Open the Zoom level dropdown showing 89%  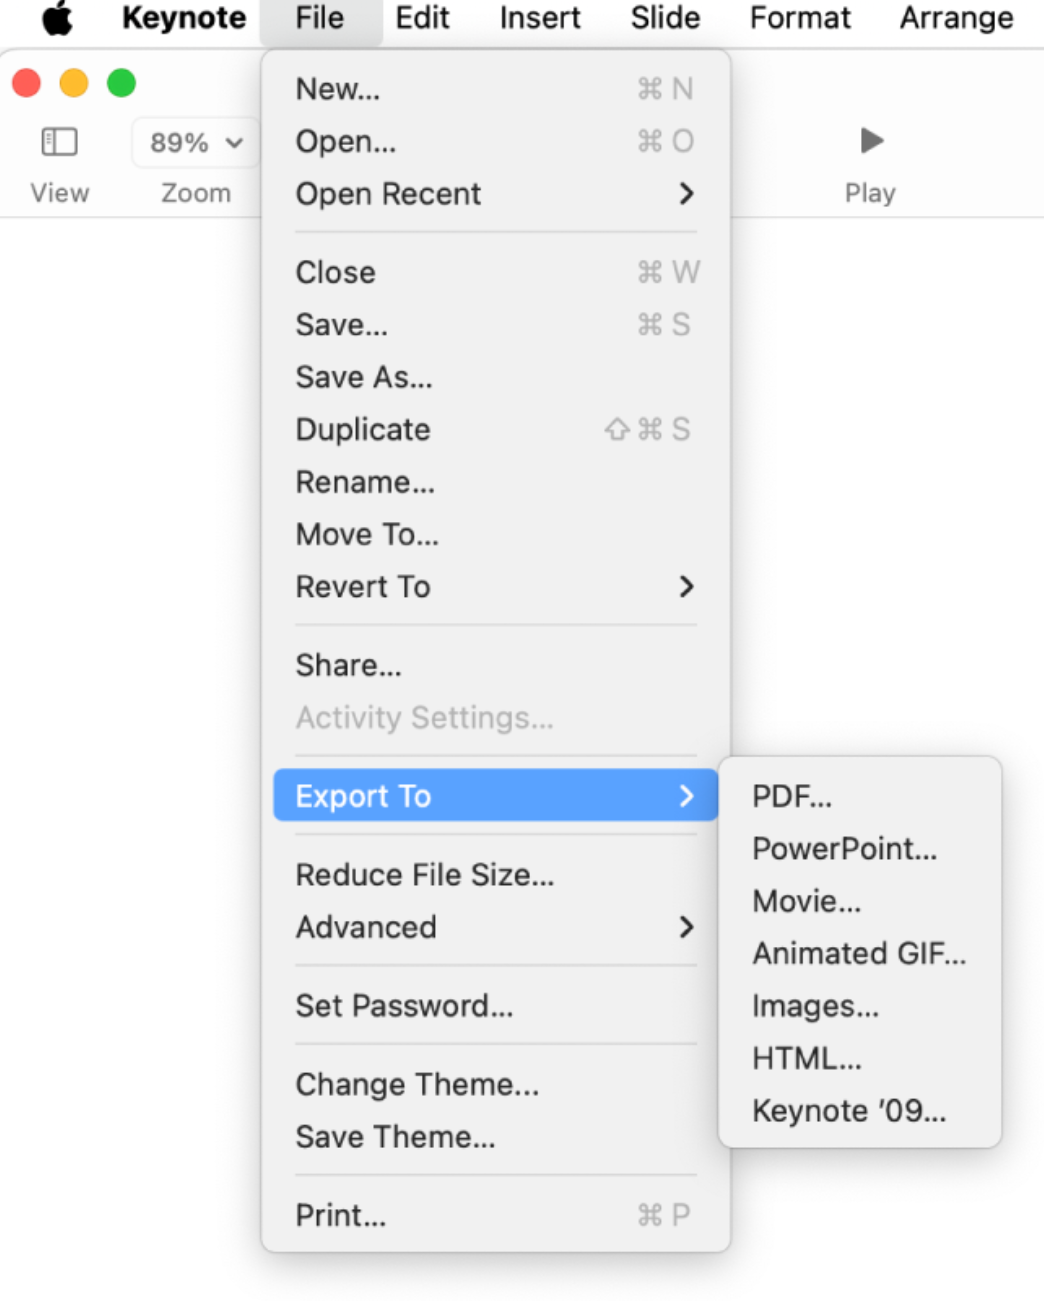[194, 142]
